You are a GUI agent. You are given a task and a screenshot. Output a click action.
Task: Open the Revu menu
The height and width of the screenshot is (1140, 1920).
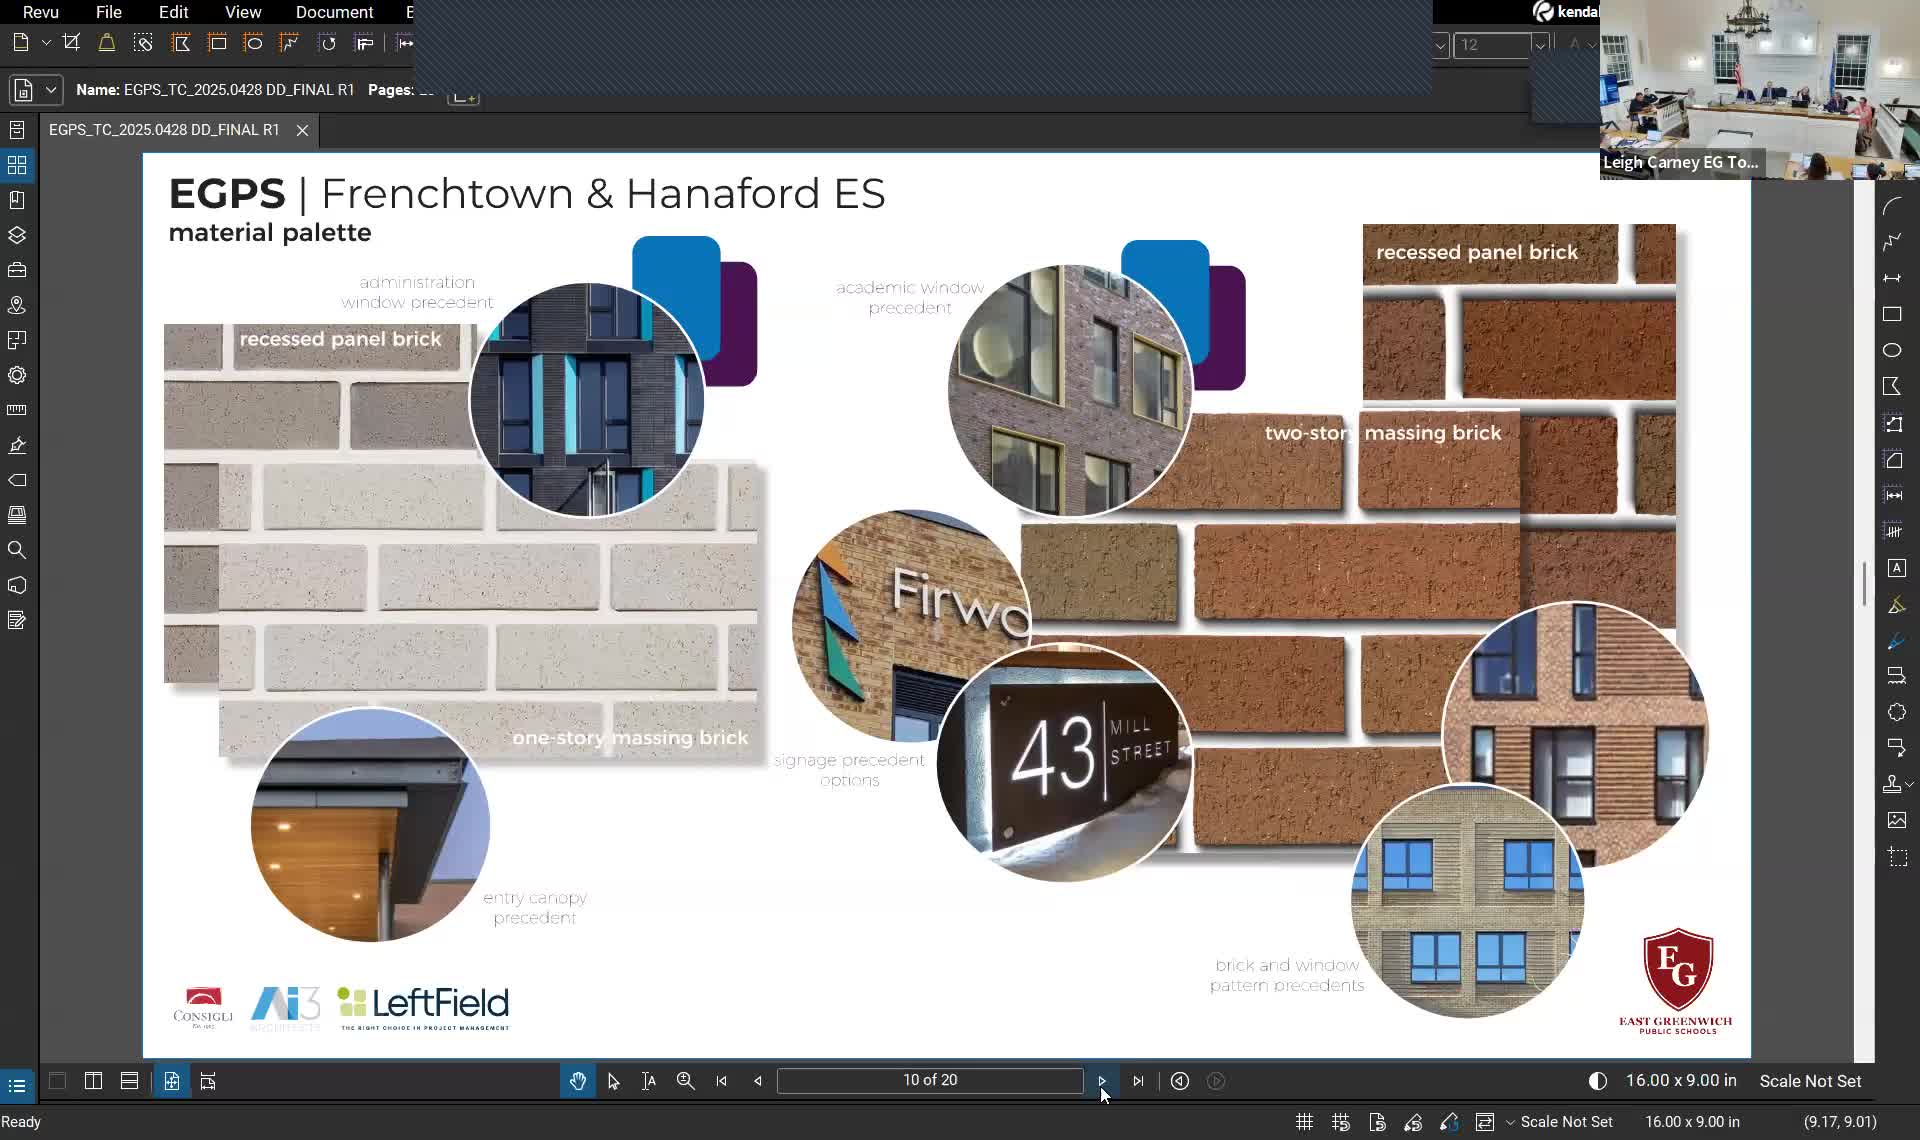(41, 12)
